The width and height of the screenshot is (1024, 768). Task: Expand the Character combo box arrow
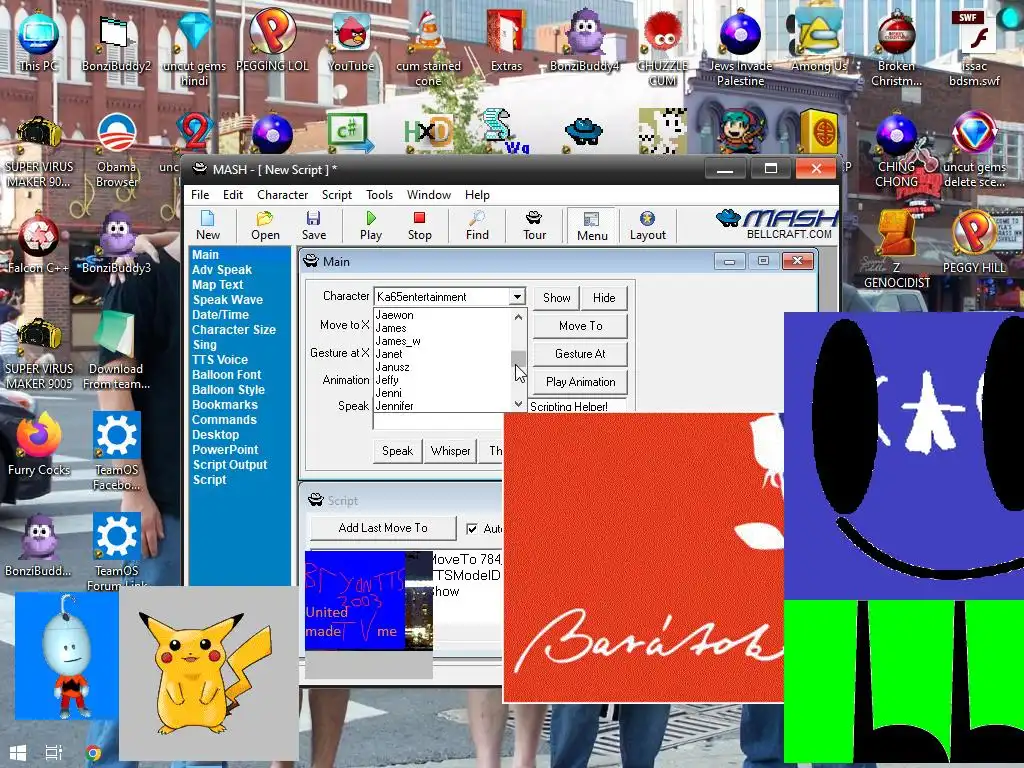click(x=517, y=296)
